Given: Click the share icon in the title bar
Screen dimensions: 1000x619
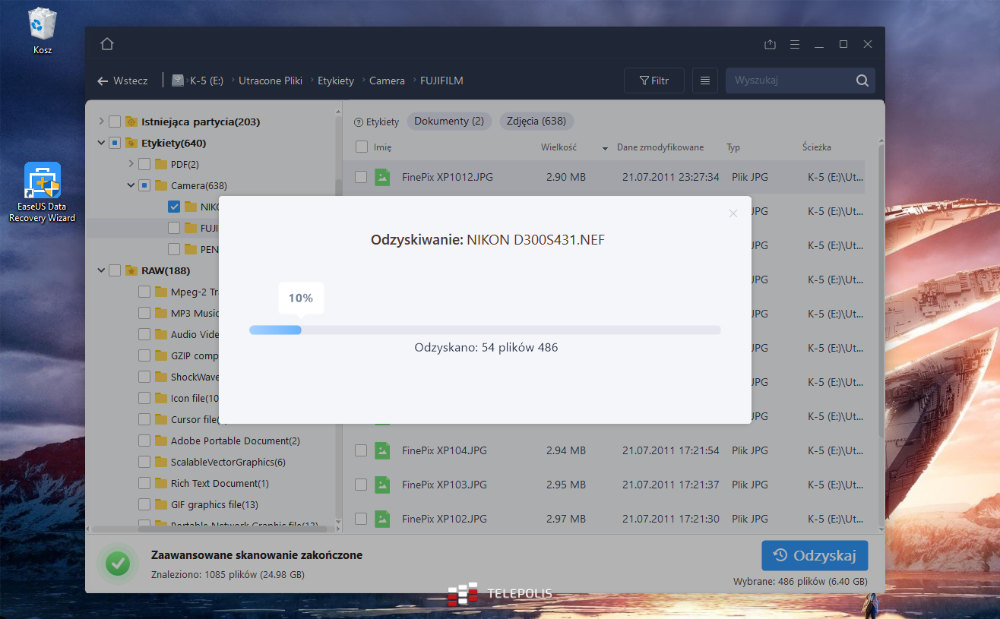Looking at the screenshot, I should 769,45.
